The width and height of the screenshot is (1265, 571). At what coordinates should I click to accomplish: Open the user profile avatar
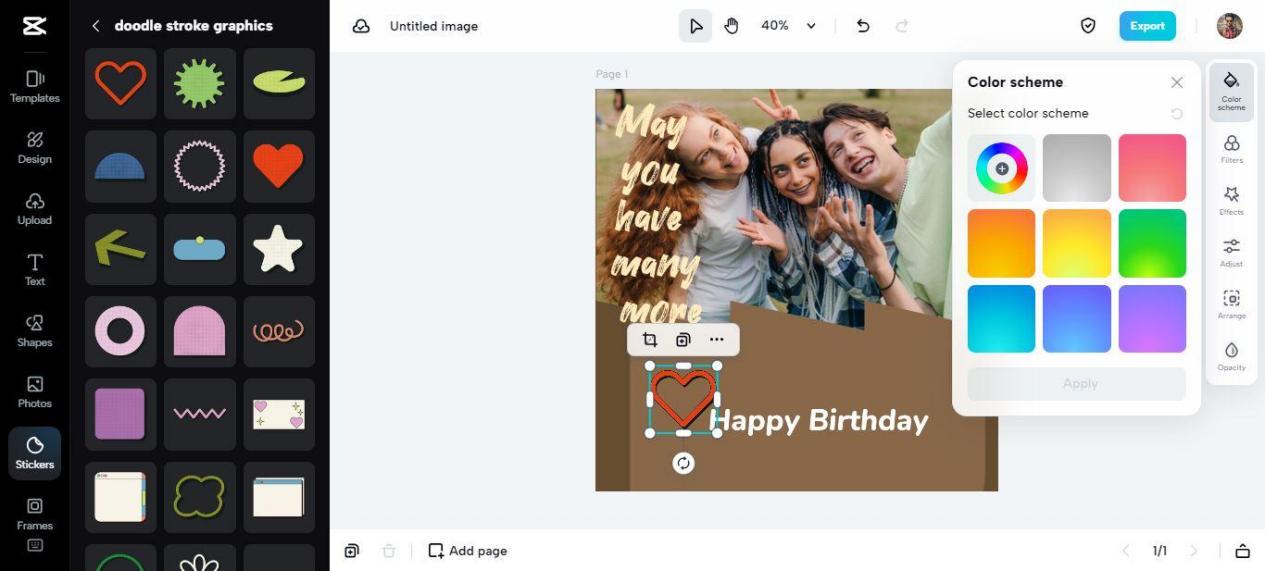pos(1229,26)
